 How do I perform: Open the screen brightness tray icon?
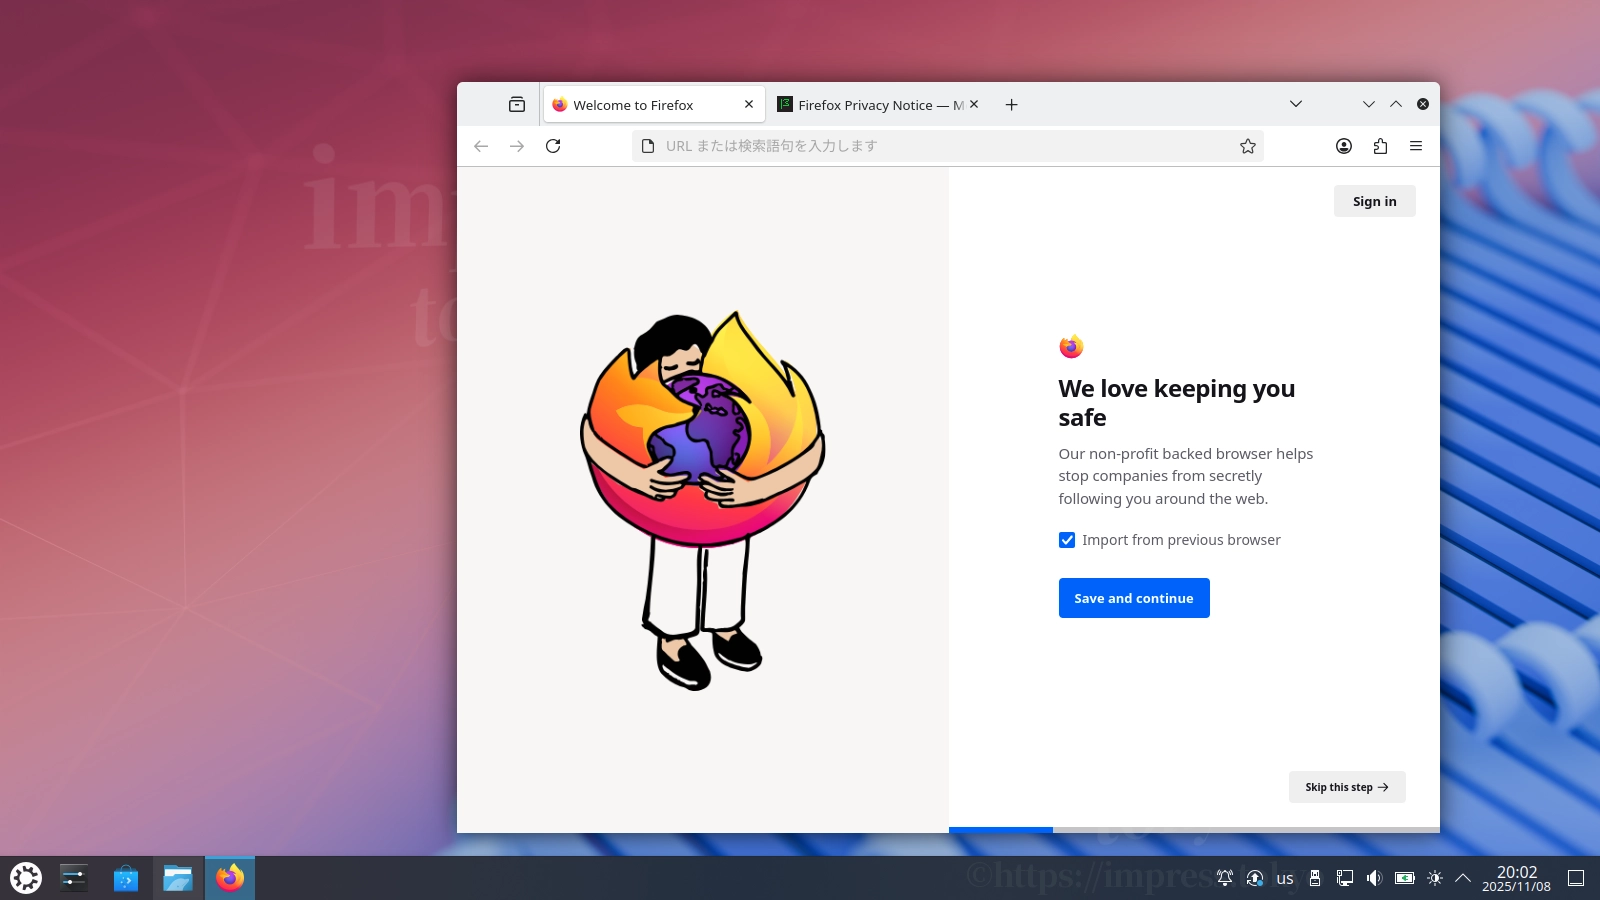tap(1435, 878)
